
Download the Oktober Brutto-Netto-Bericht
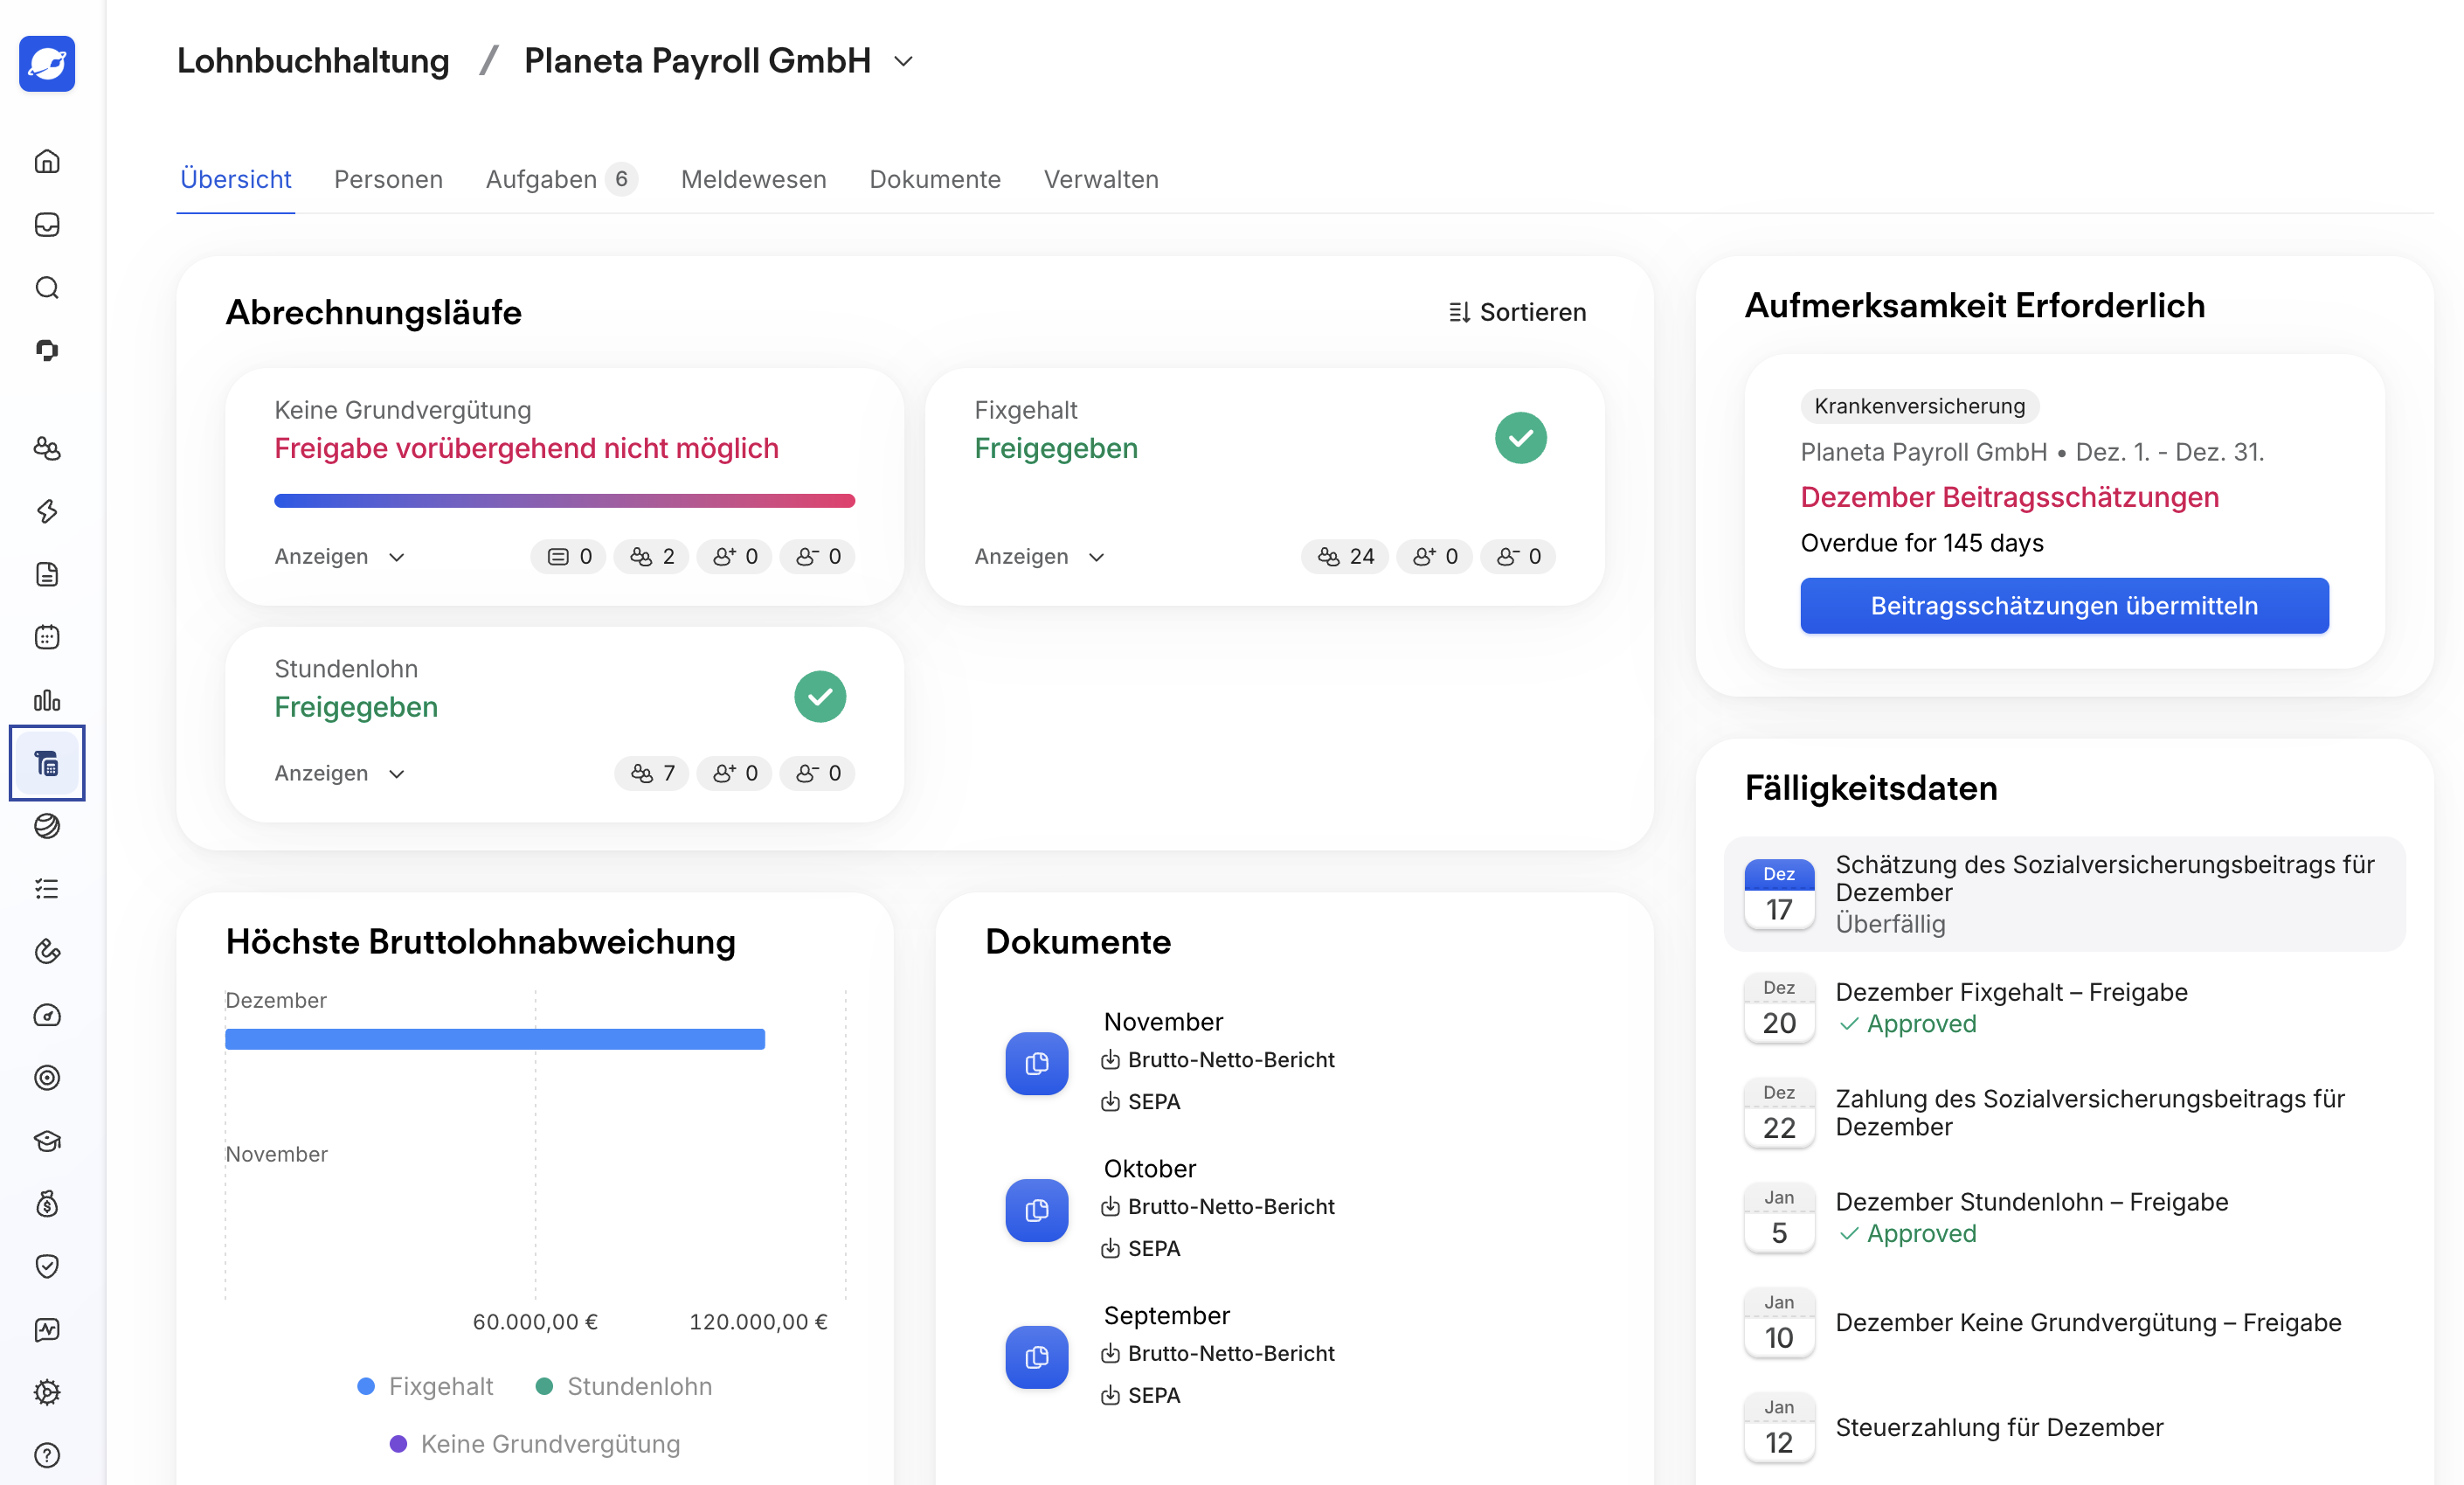pyautogui.click(x=1218, y=1206)
